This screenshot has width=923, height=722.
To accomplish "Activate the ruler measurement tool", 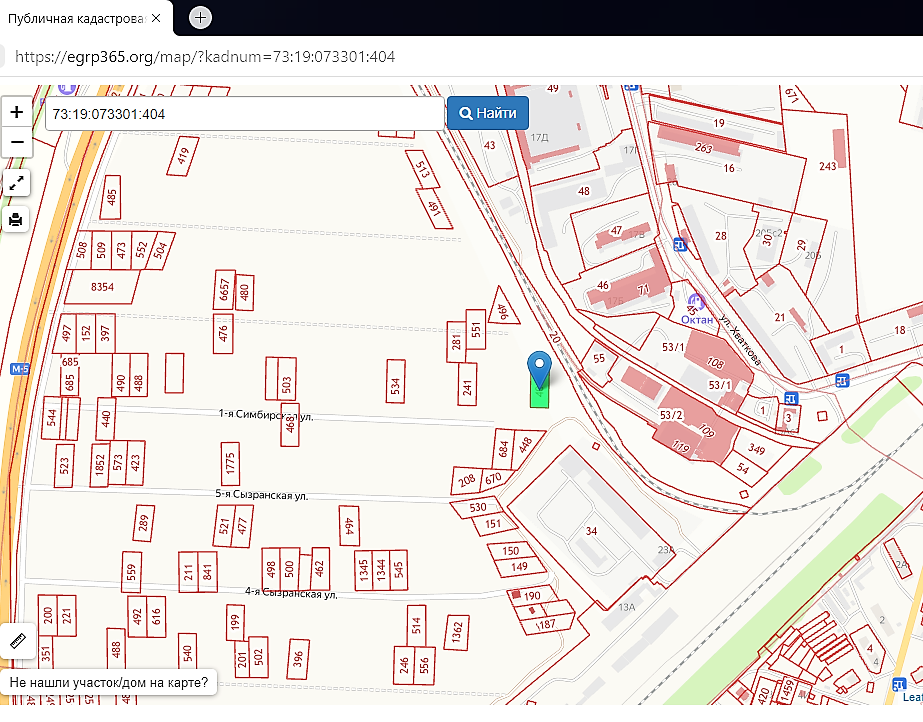I will 17,638.
